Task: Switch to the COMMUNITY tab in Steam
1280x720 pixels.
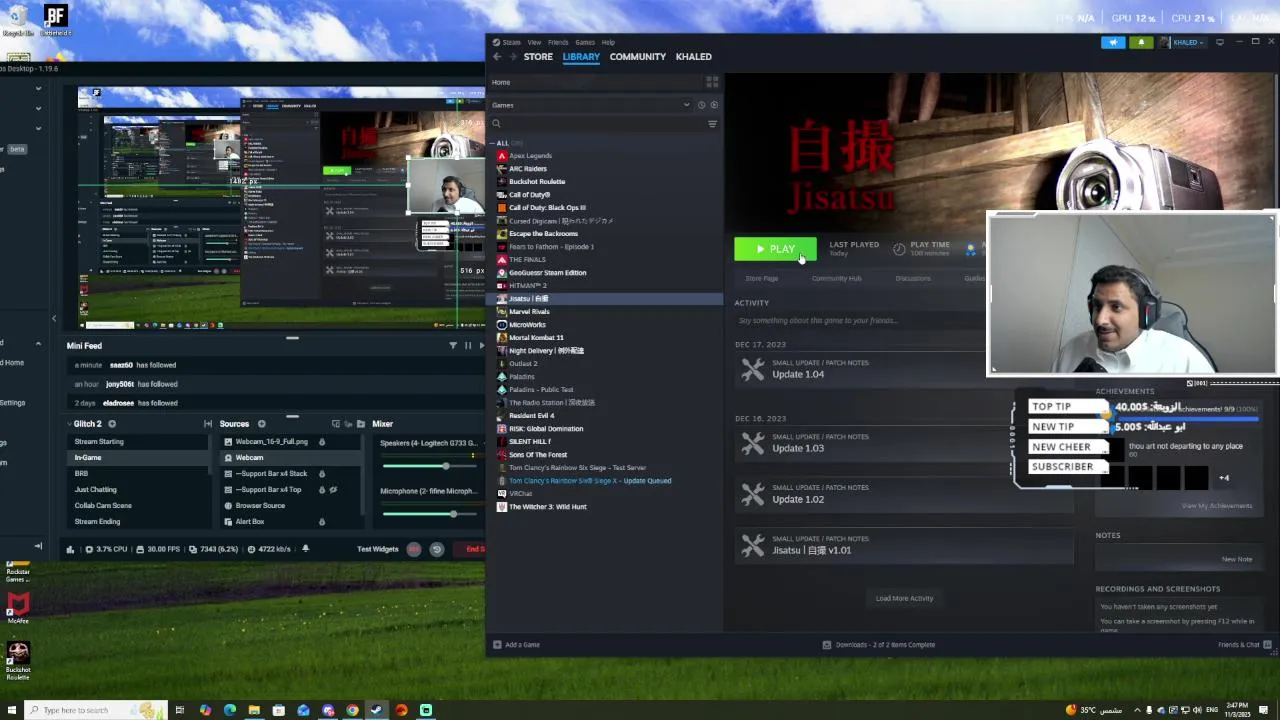Action: pyautogui.click(x=638, y=57)
